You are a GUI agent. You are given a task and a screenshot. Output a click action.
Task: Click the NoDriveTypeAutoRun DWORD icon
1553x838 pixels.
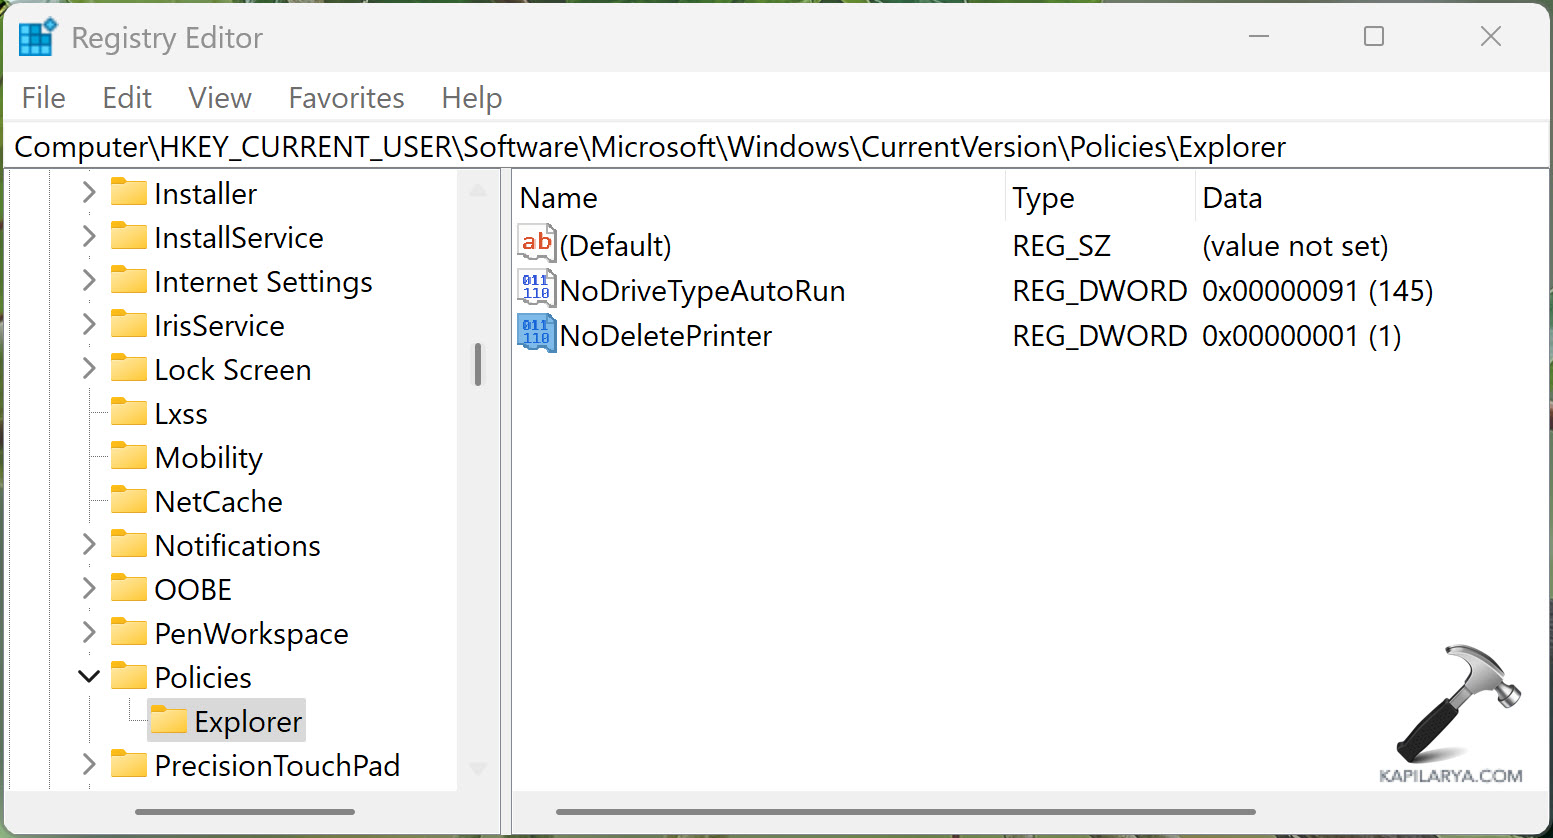(536, 289)
